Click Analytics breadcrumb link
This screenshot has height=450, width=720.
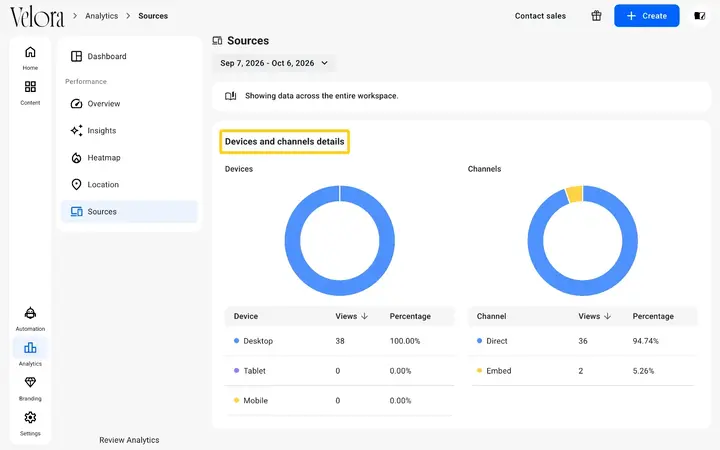(x=101, y=16)
